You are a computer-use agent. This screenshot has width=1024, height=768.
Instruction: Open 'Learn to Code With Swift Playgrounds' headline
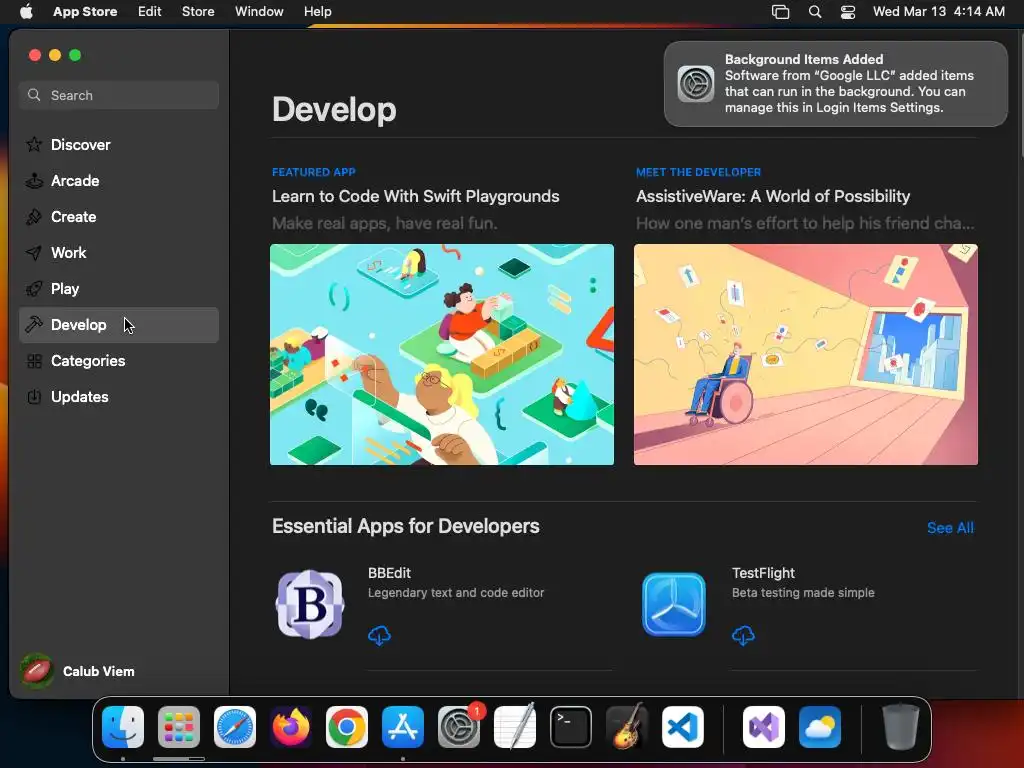click(x=415, y=197)
